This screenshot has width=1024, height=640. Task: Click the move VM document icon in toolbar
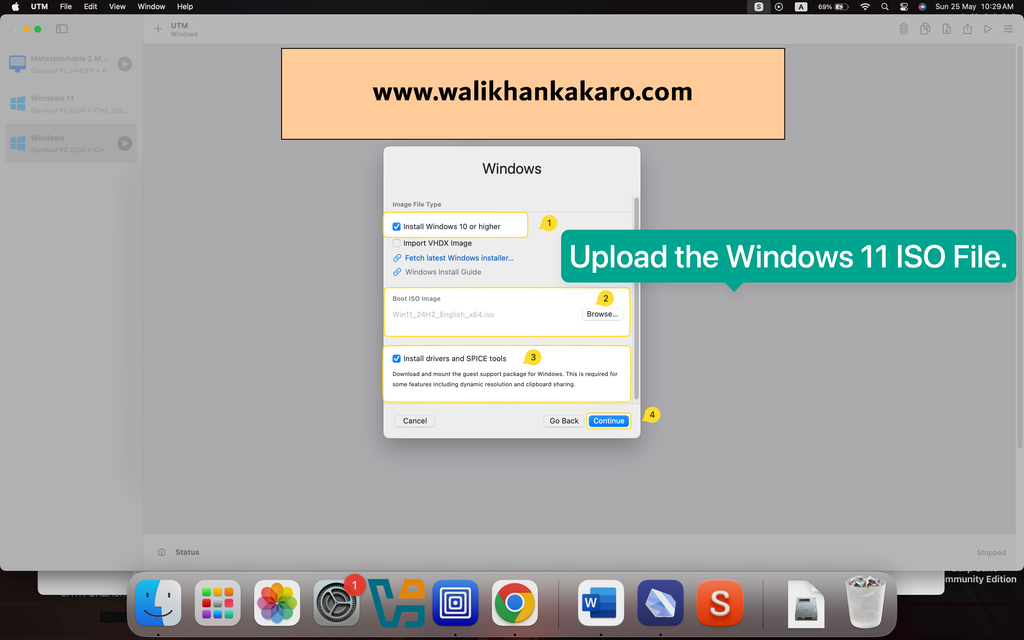pos(946,29)
